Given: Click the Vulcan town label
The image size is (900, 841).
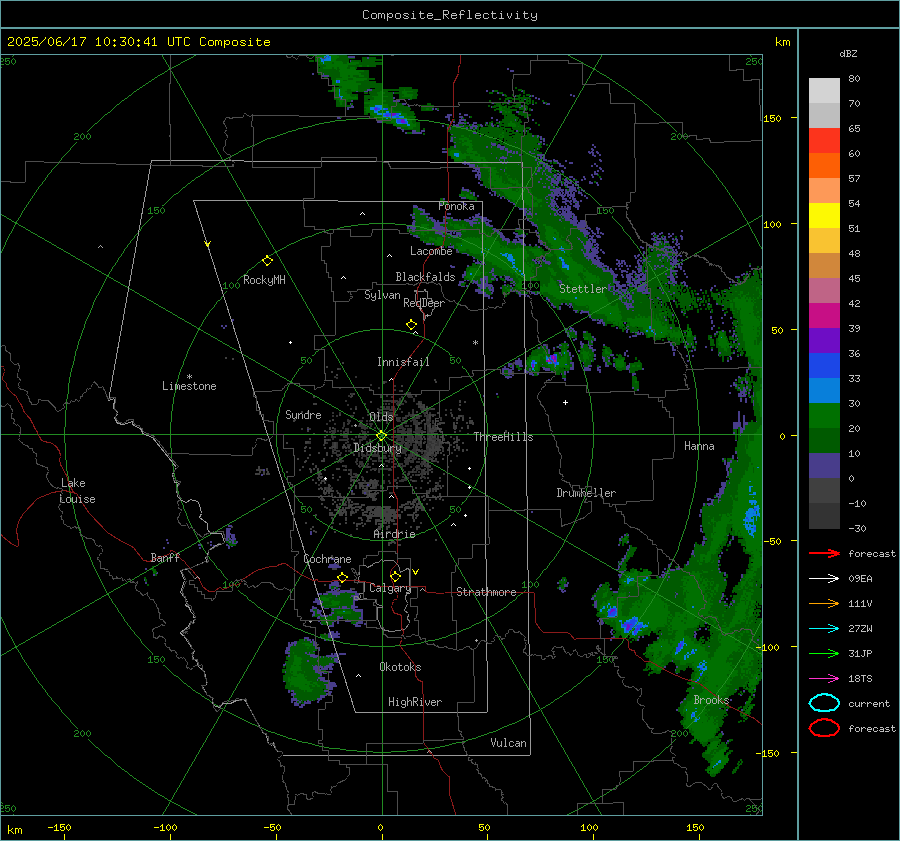Looking at the screenshot, I should [x=508, y=743].
